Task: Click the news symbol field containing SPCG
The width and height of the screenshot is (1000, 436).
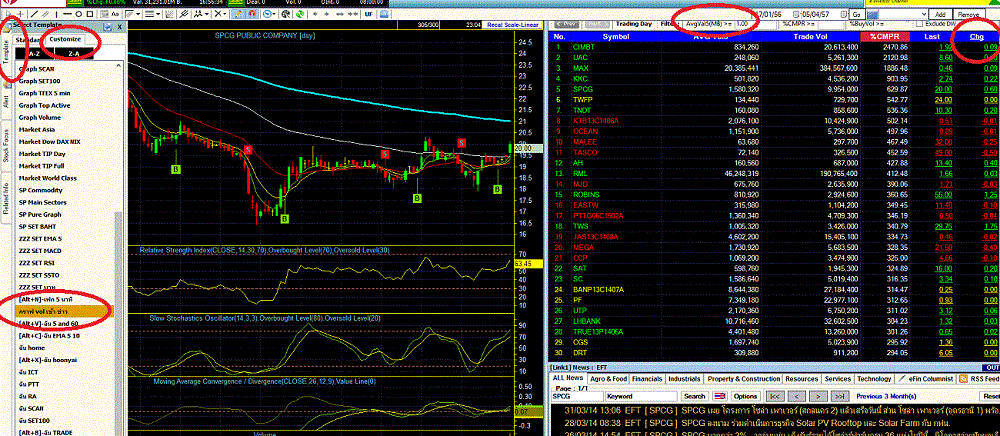Action: pos(577,396)
